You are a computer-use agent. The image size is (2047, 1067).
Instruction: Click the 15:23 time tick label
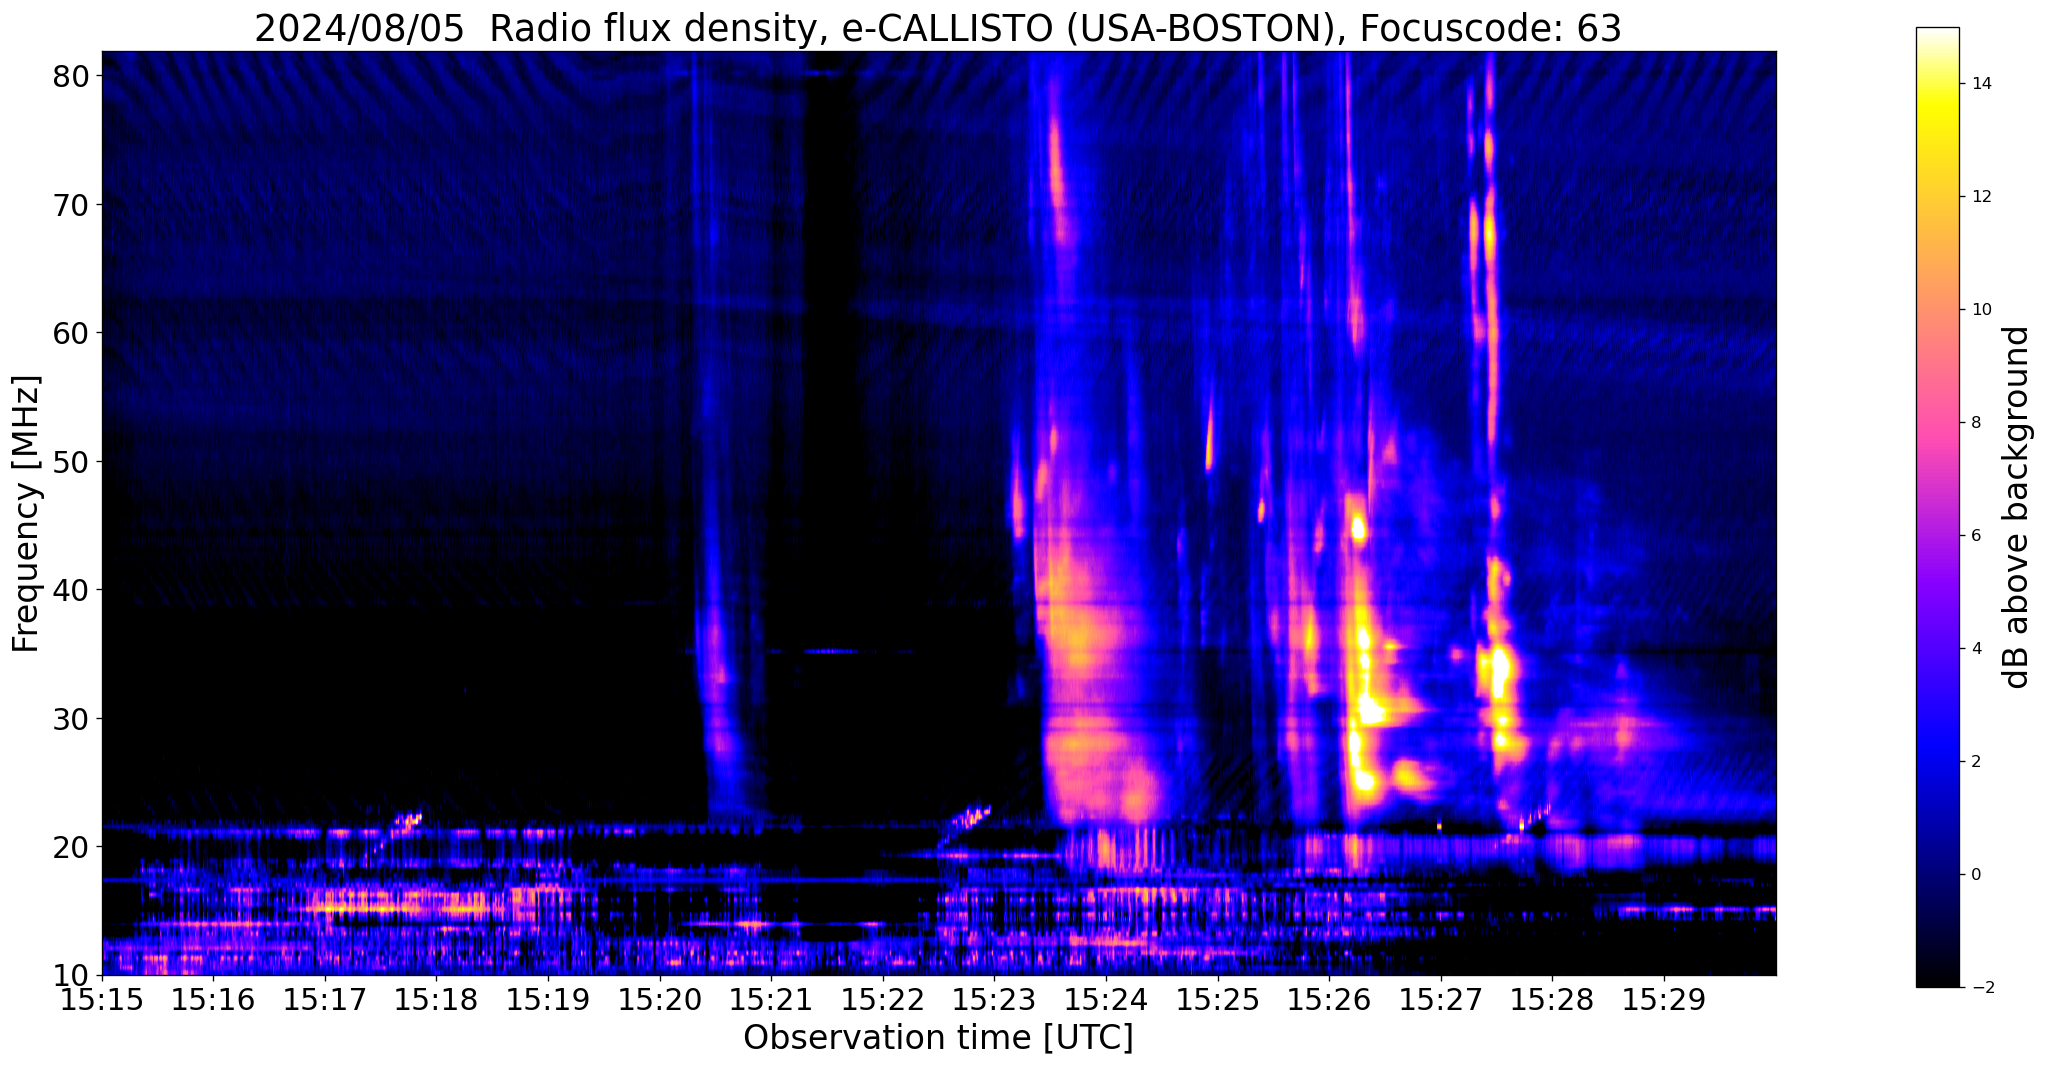pyautogui.click(x=995, y=1000)
